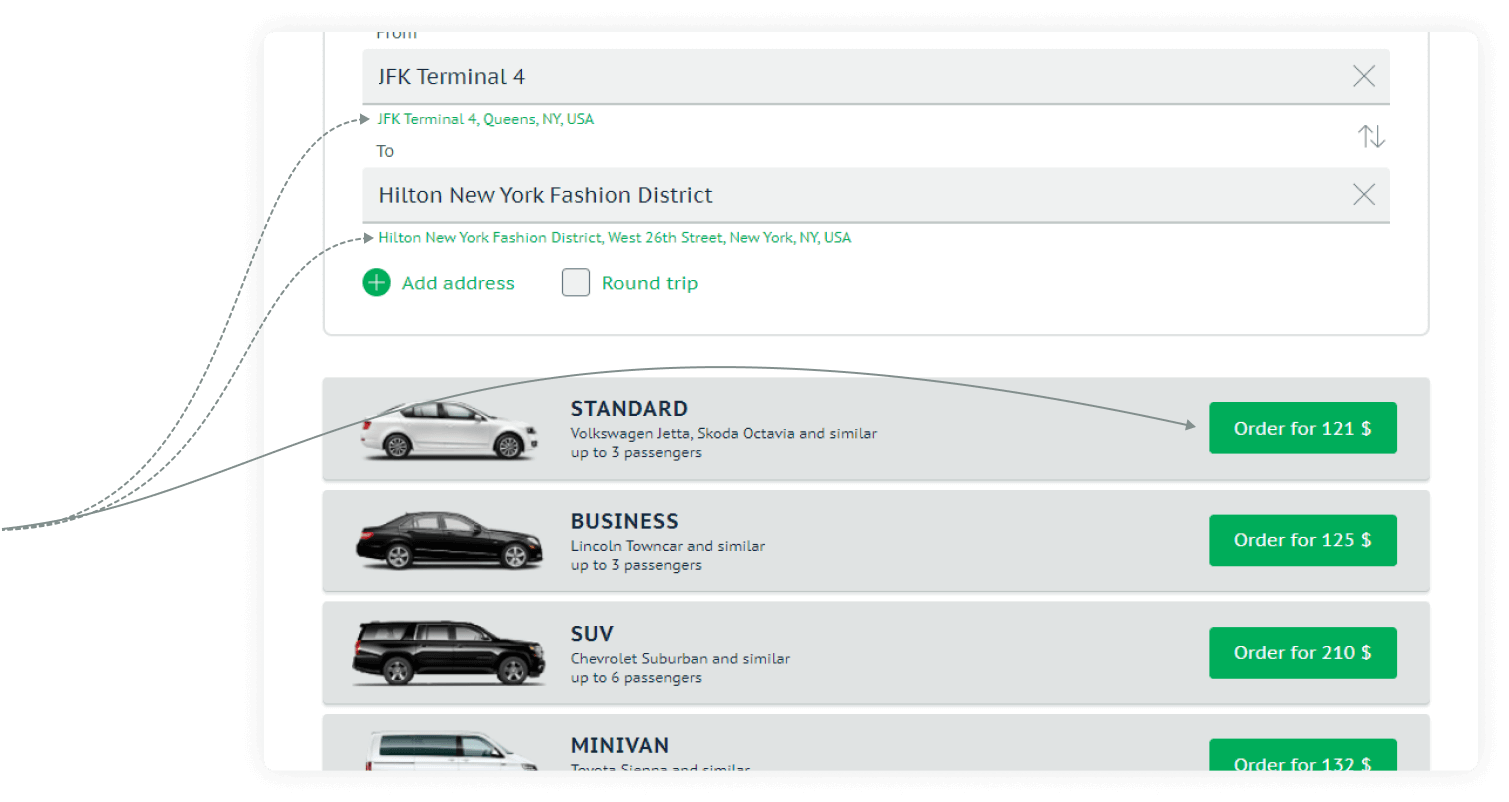Order the STANDARD car for 121 $

click(1302, 427)
